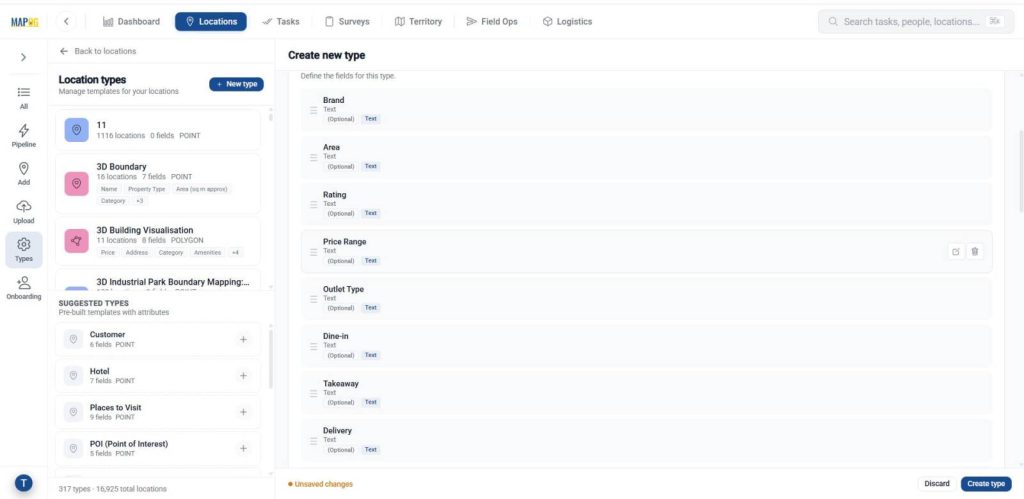Expand the +3 fields tag on 3D Boundary
The width and height of the screenshot is (1024, 499).
(x=140, y=201)
